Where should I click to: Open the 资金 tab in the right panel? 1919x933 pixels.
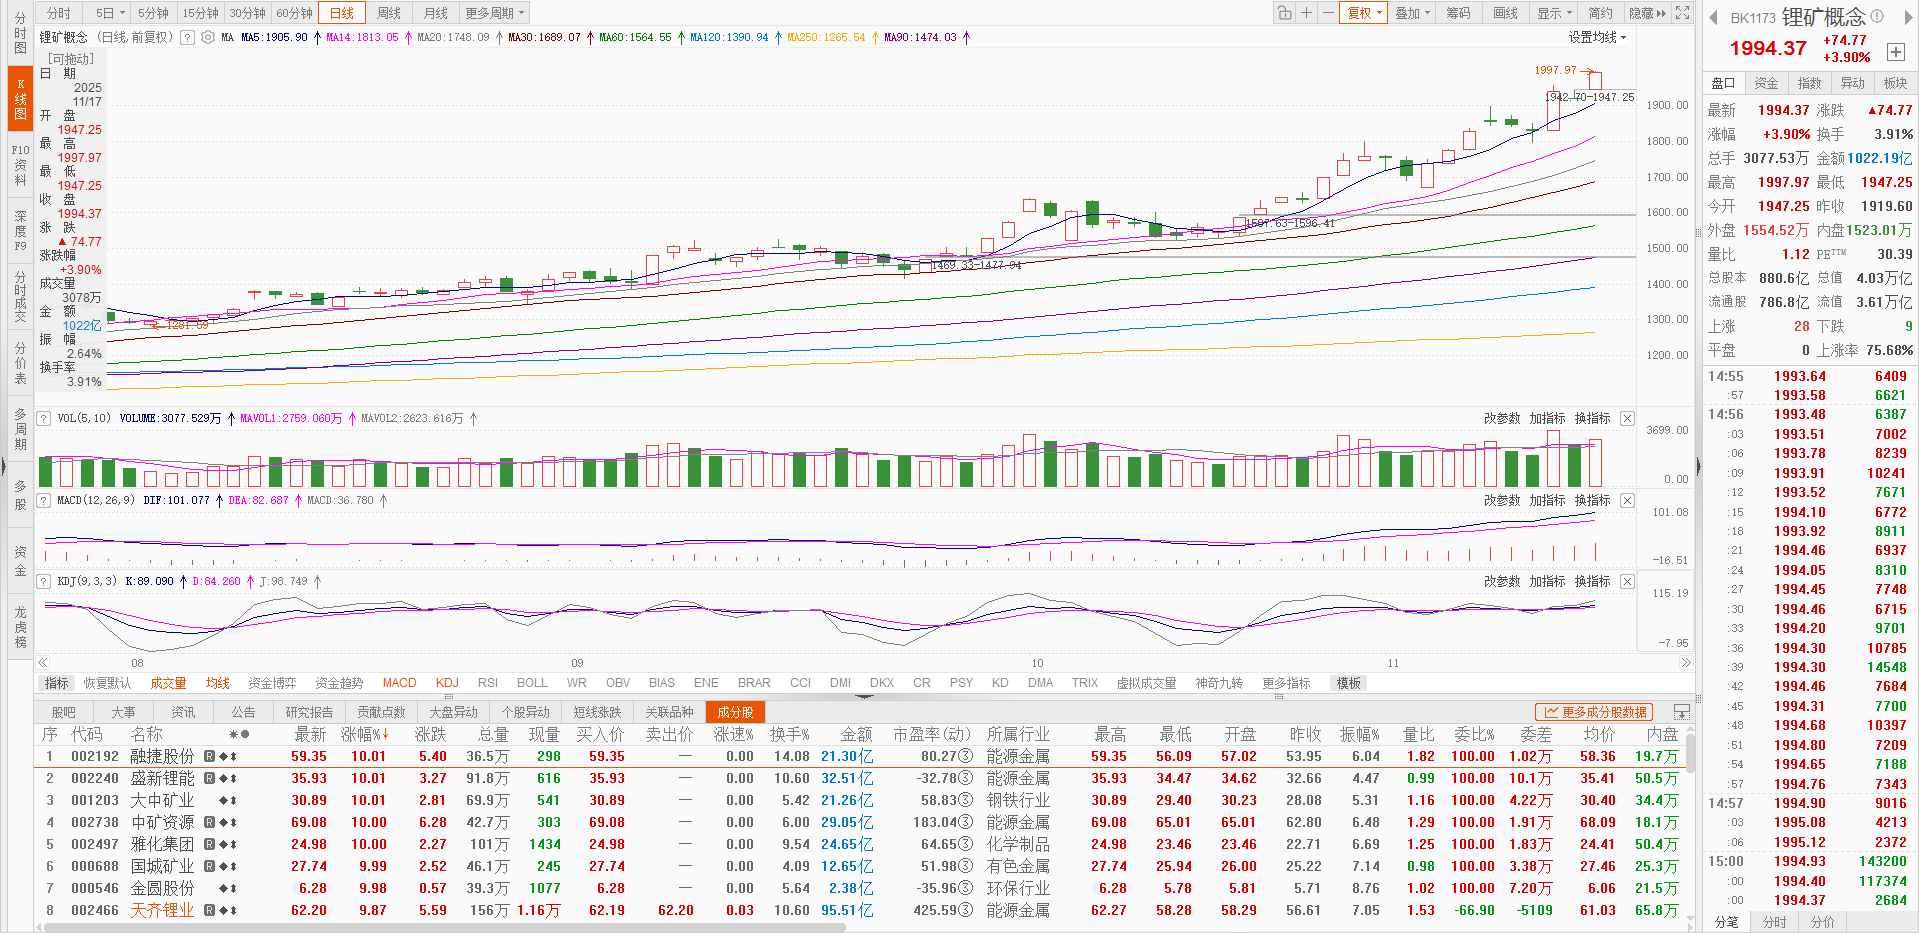click(x=1766, y=83)
